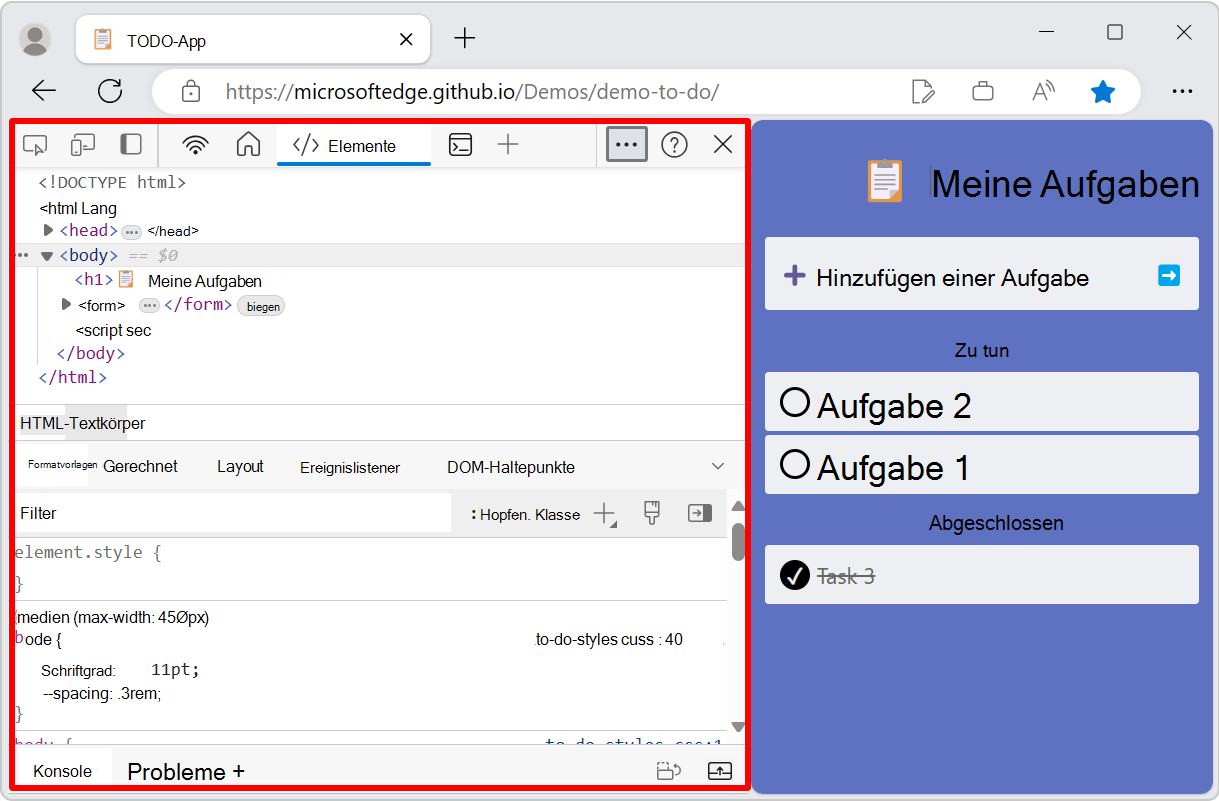This screenshot has width=1219, height=801.
Task: Toggle the device emulation mode
Action: pos(83,144)
